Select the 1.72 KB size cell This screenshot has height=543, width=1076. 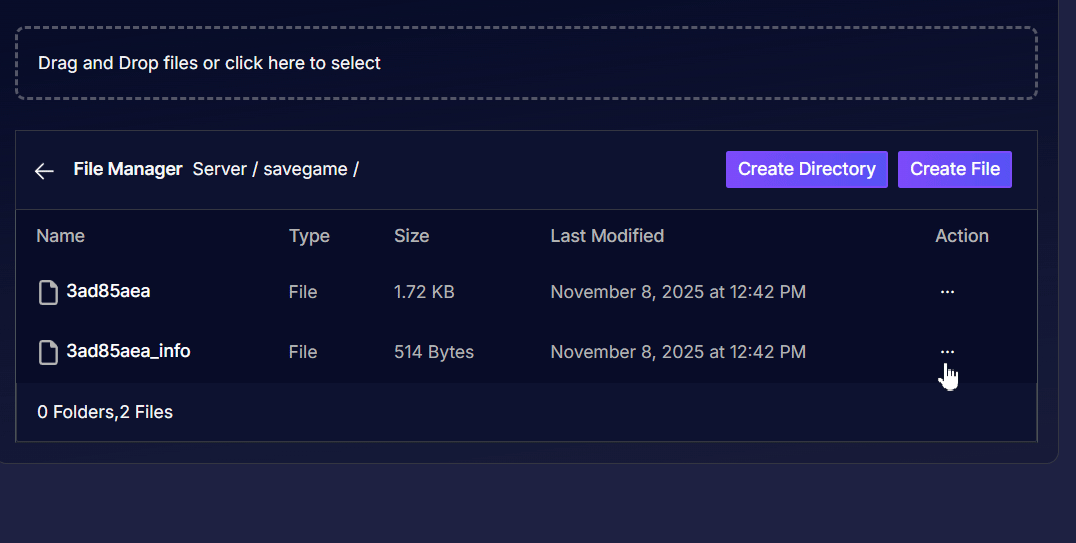point(424,292)
